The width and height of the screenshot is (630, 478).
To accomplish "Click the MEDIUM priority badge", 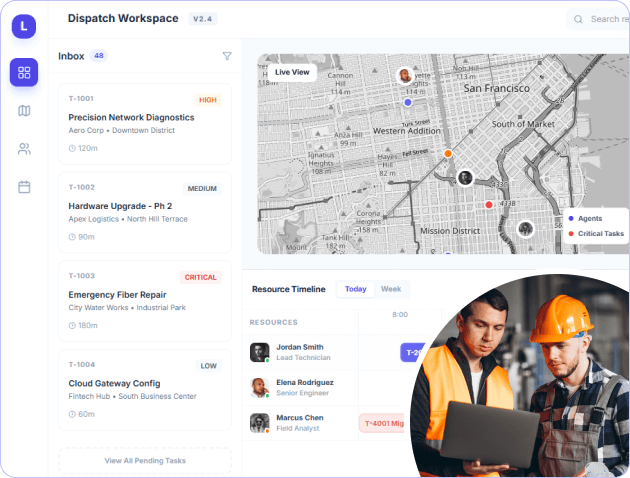I will point(202,189).
